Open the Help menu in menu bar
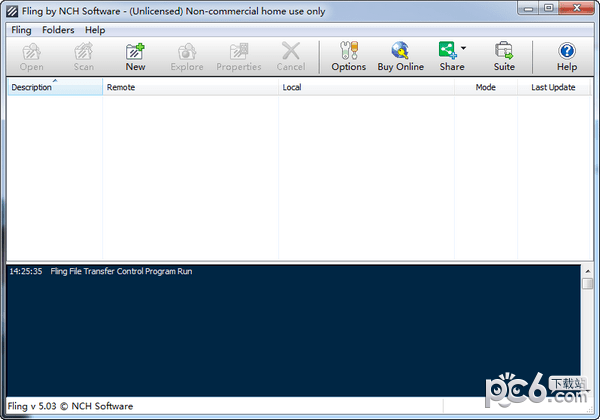The image size is (600, 420). tap(95, 30)
